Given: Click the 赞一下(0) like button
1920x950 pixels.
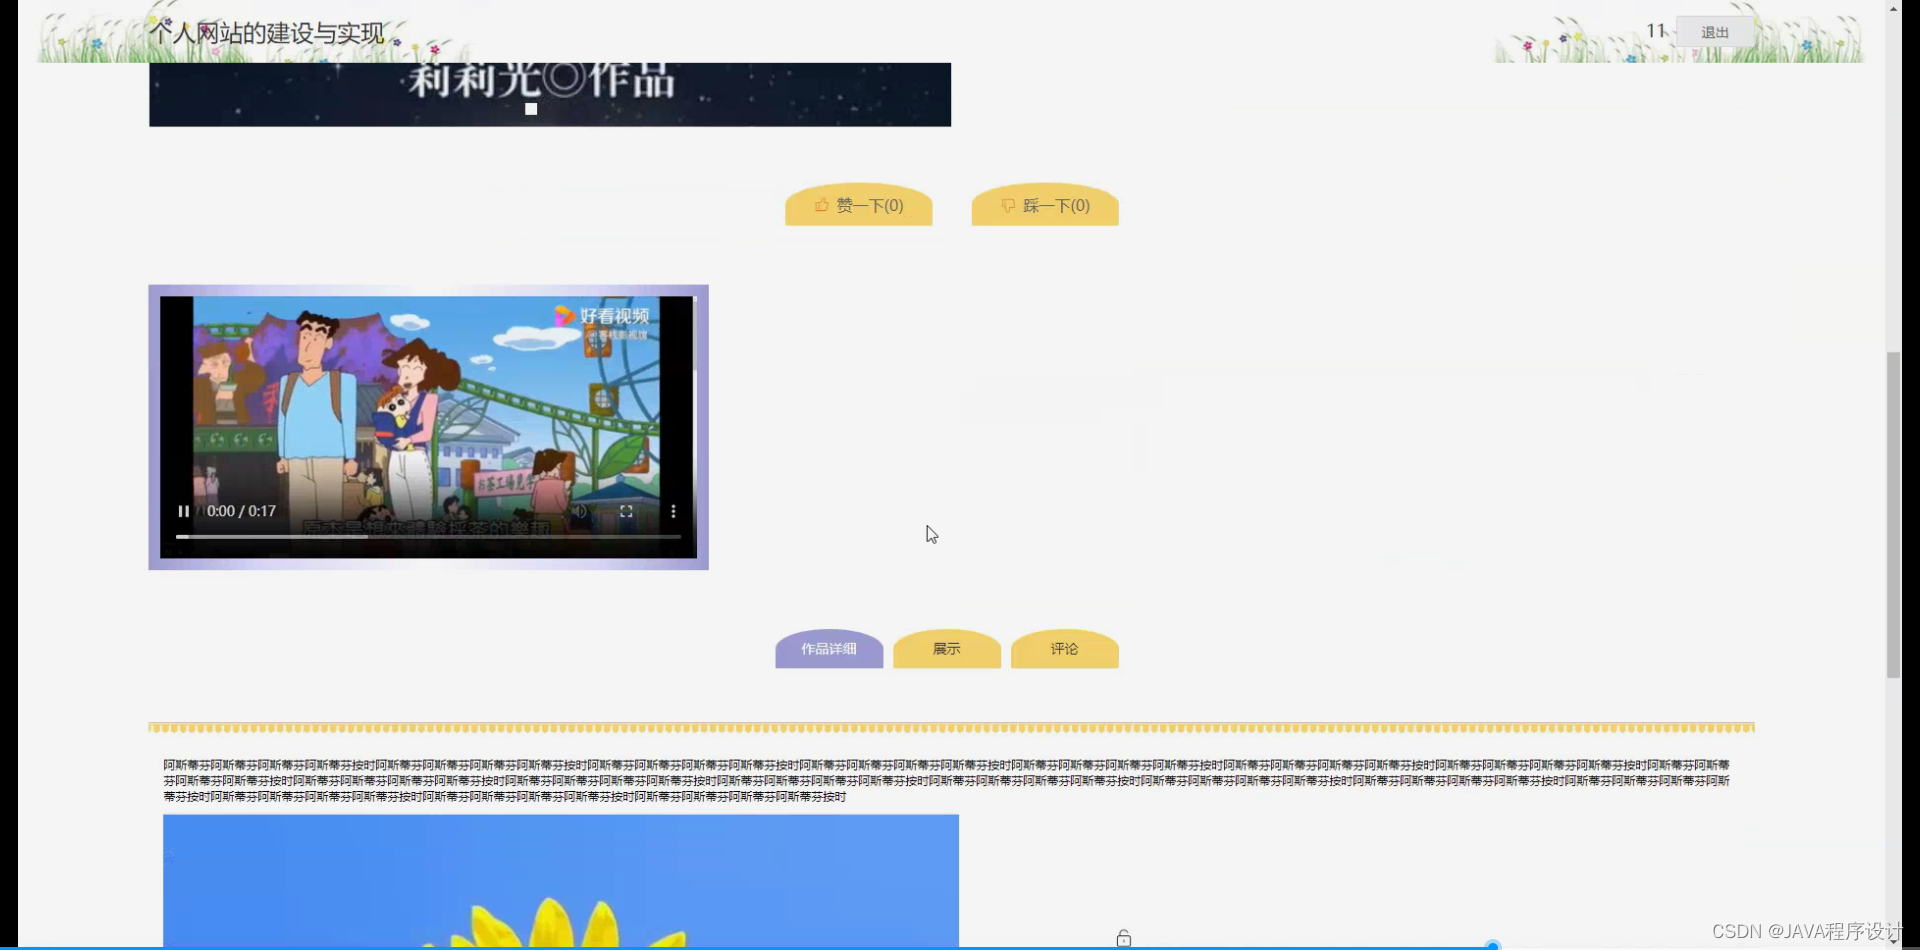Looking at the screenshot, I should pos(858,205).
